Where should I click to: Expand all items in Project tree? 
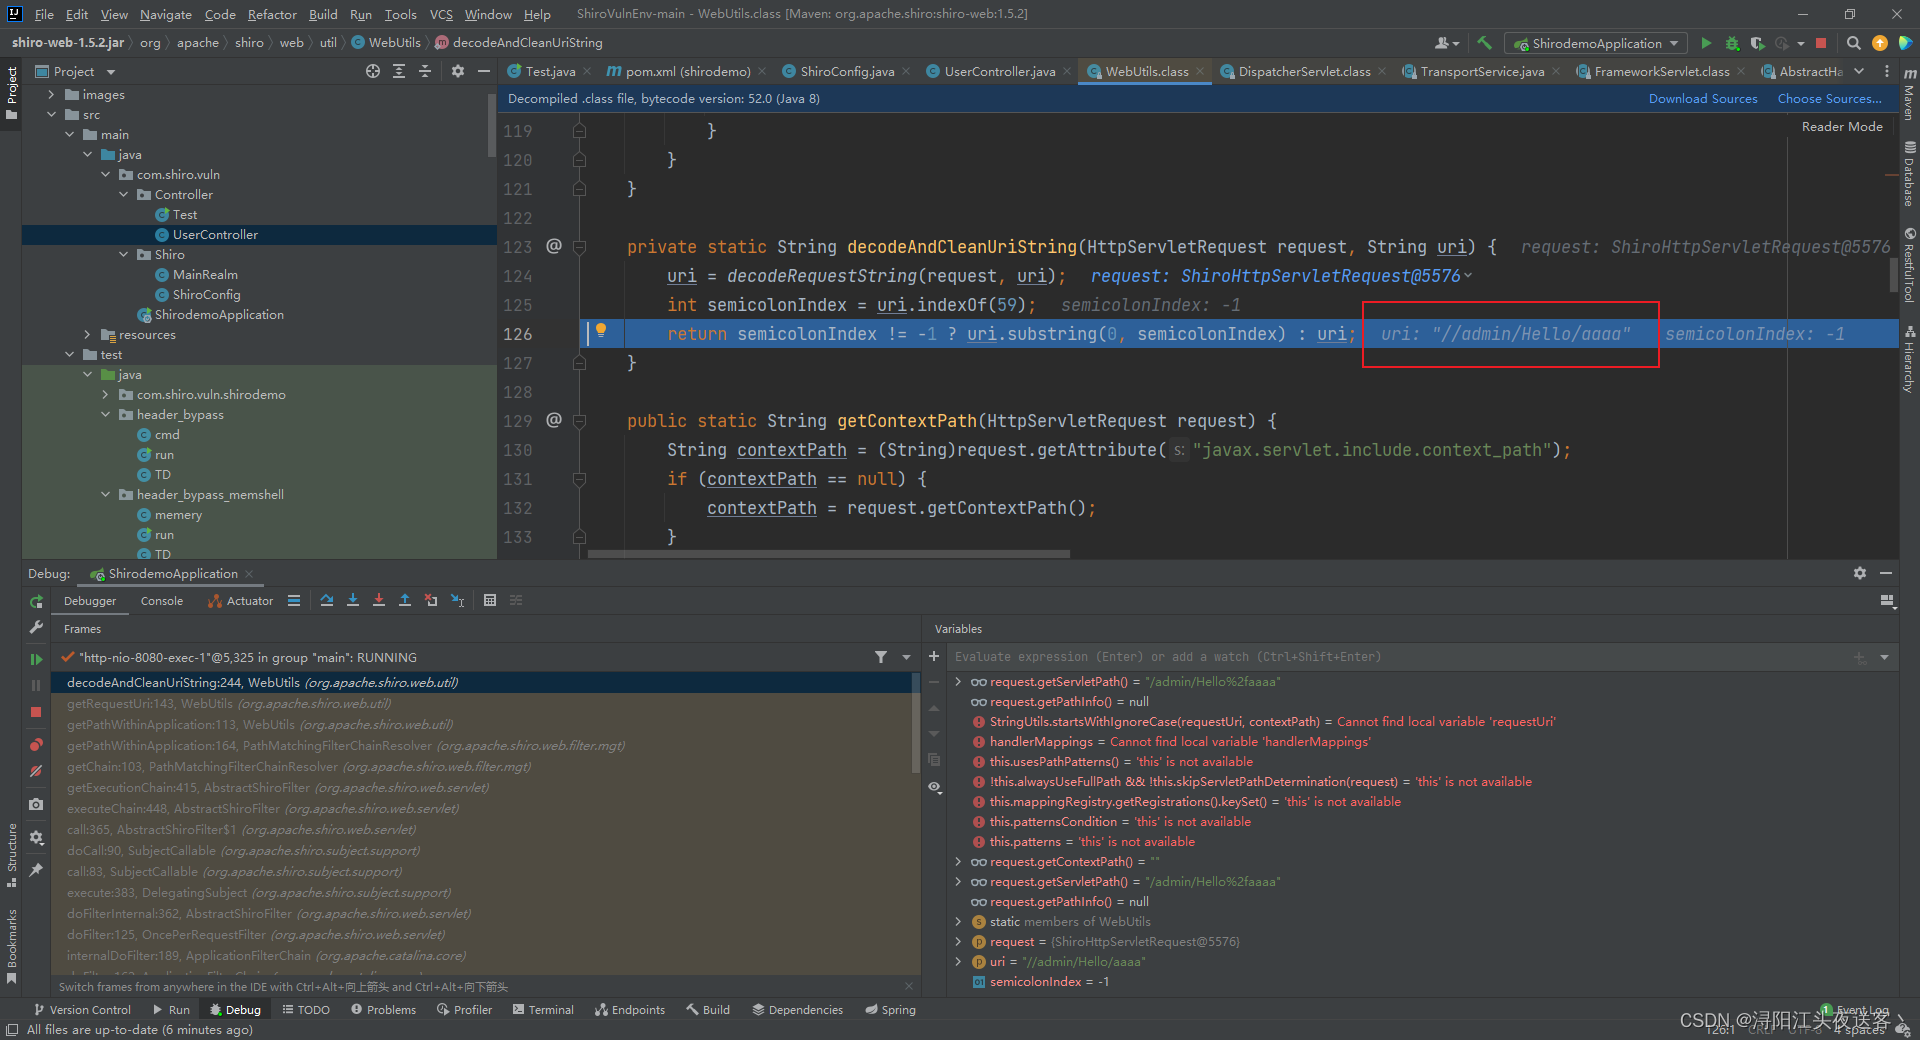(x=399, y=71)
